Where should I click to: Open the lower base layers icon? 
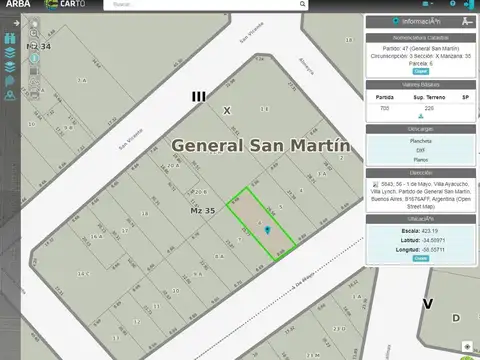10,67
